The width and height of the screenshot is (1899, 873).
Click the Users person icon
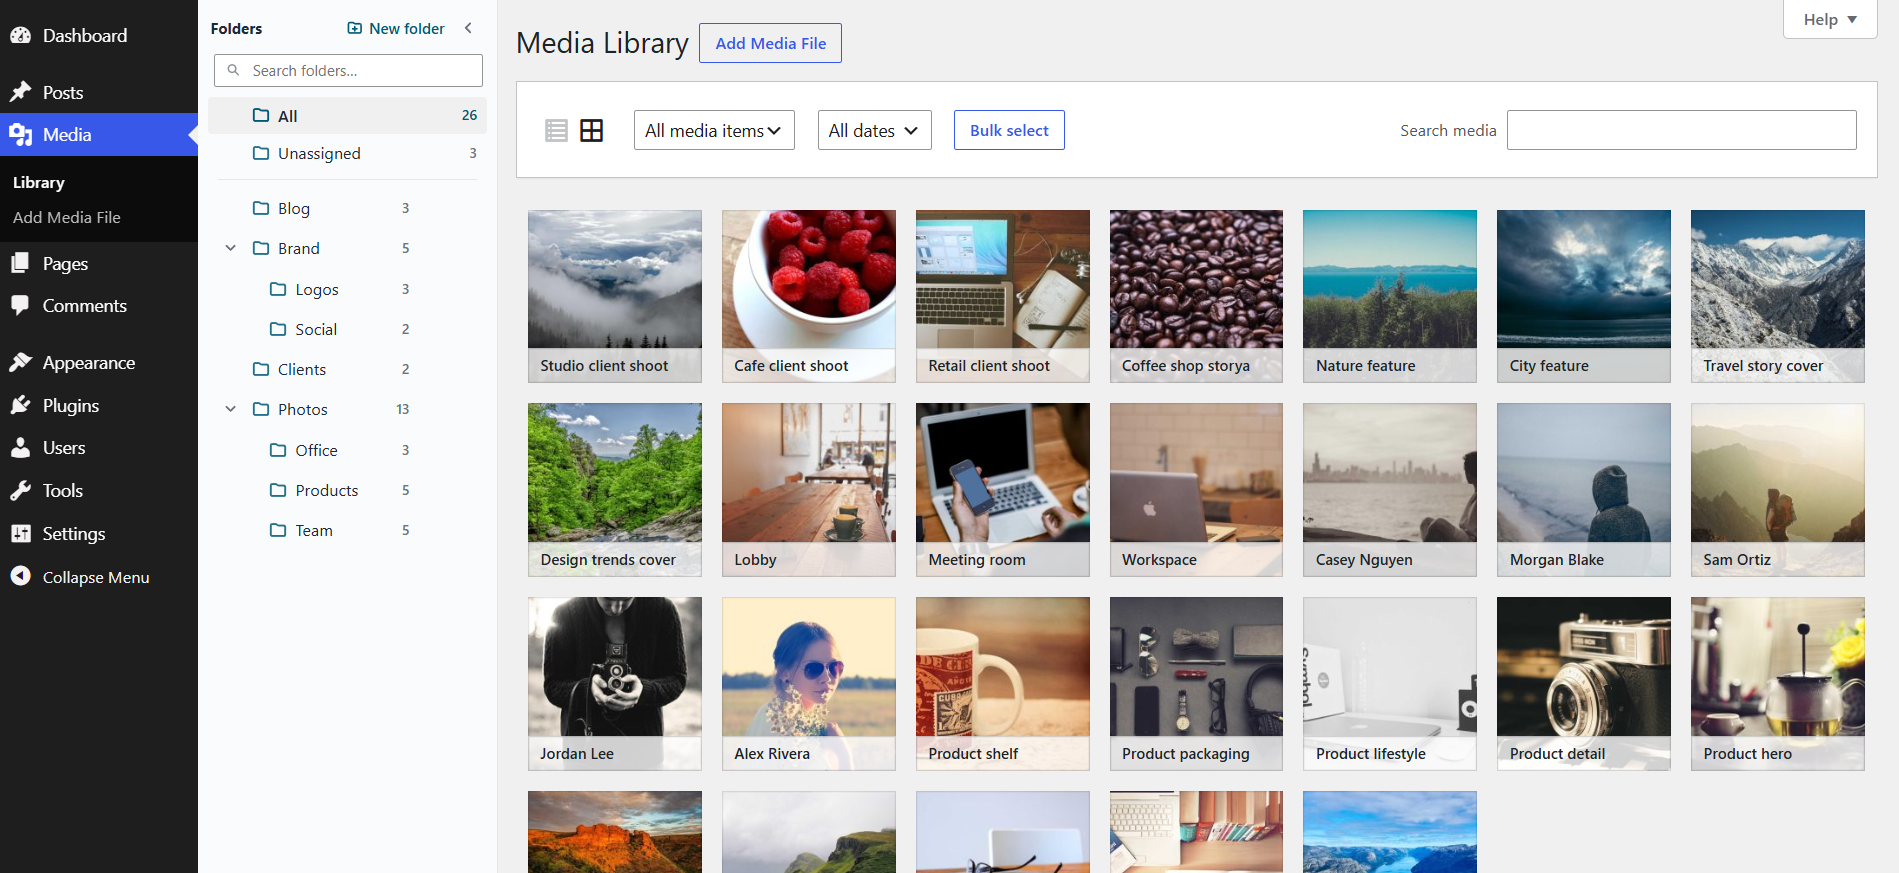click(21, 447)
